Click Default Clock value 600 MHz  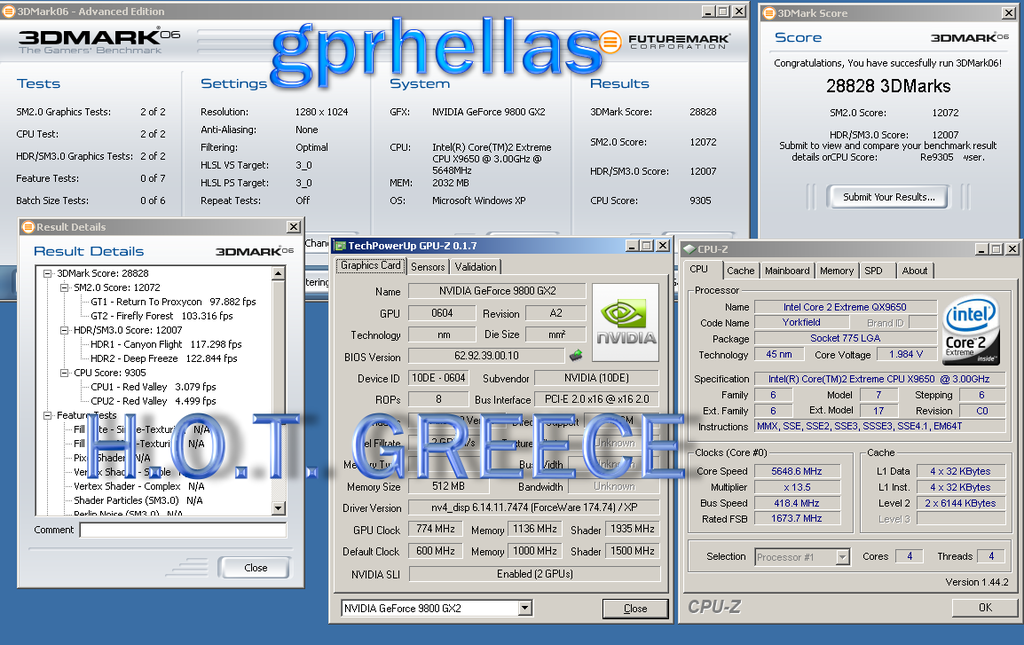[x=435, y=551]
